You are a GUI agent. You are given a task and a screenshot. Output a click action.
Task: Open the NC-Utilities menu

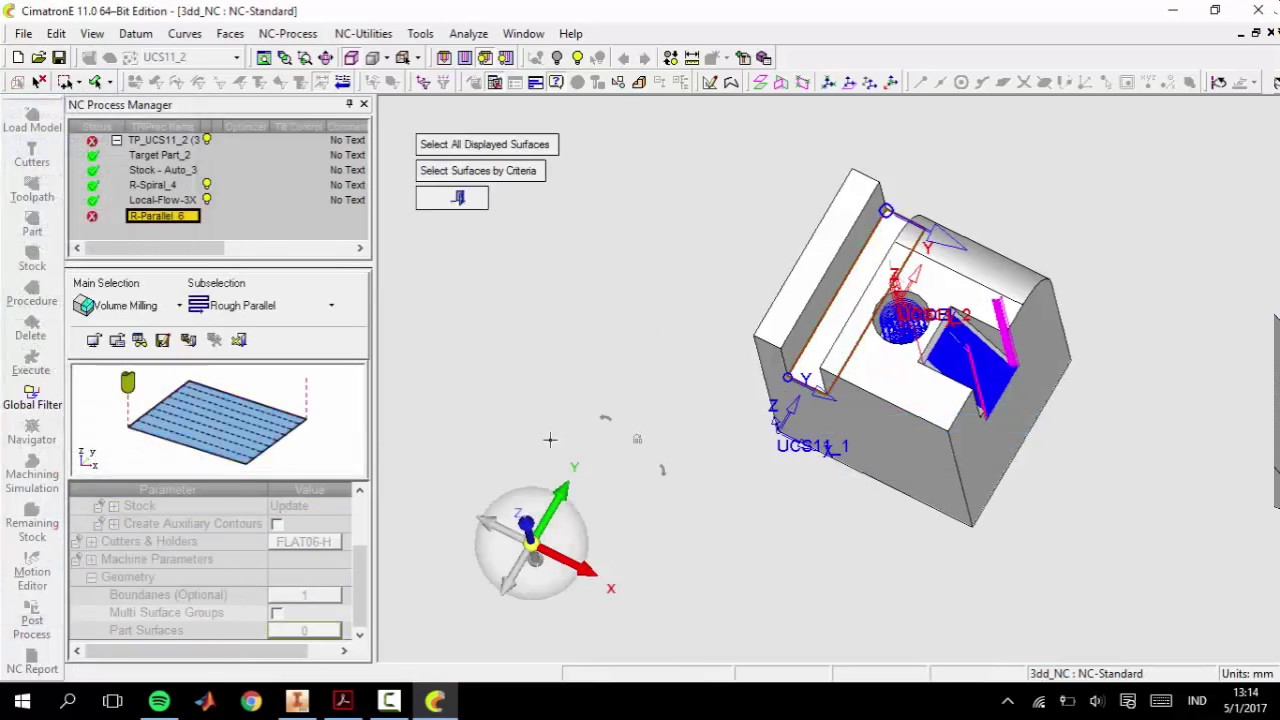(x=363, y=34)
